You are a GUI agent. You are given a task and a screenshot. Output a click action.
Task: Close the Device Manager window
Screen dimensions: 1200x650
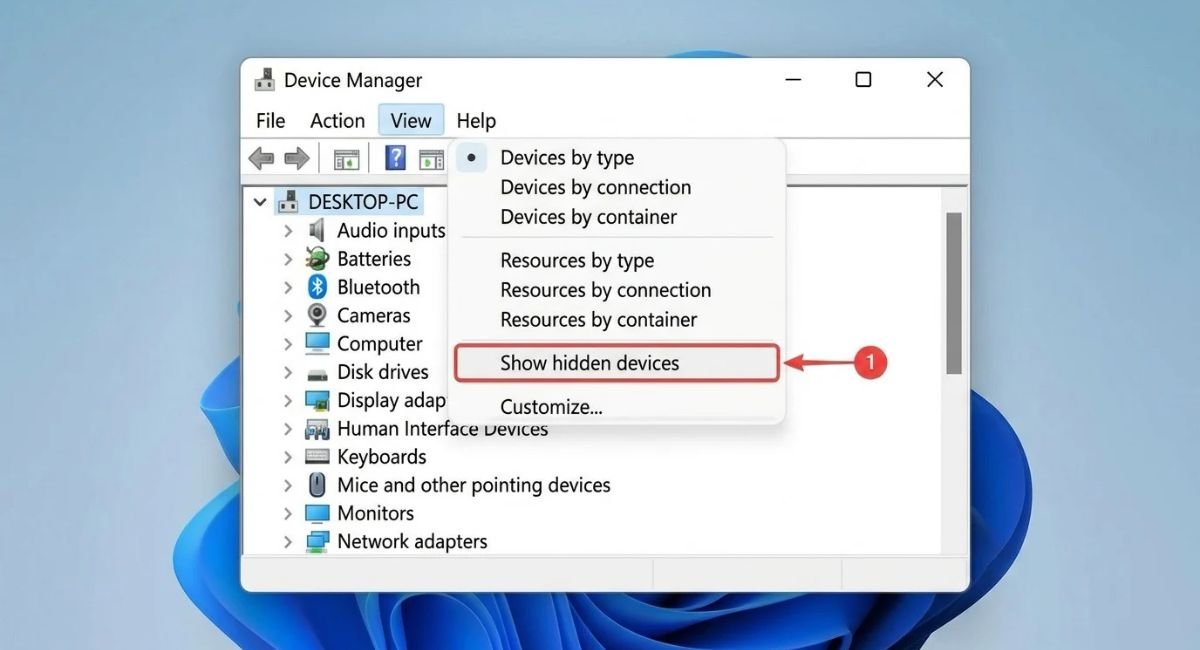935,80
